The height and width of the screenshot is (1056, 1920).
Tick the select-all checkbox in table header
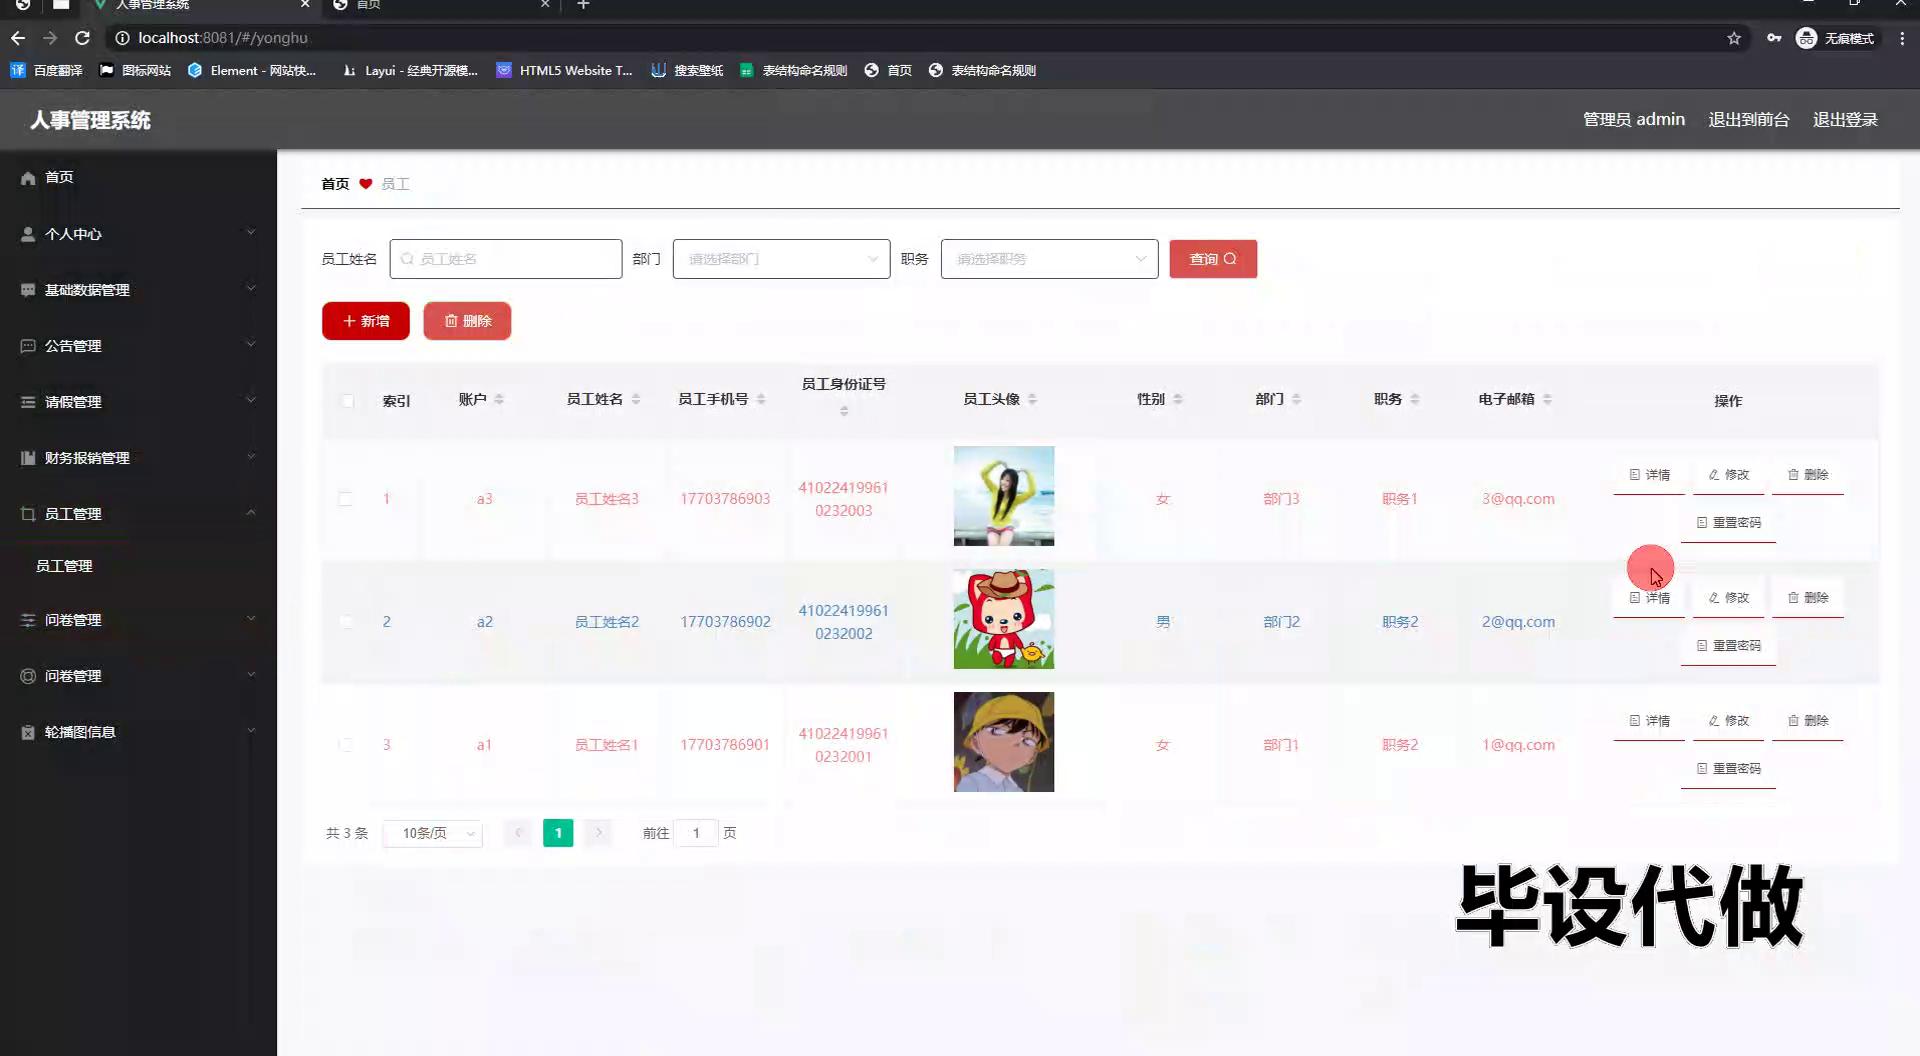click(347, 401)
